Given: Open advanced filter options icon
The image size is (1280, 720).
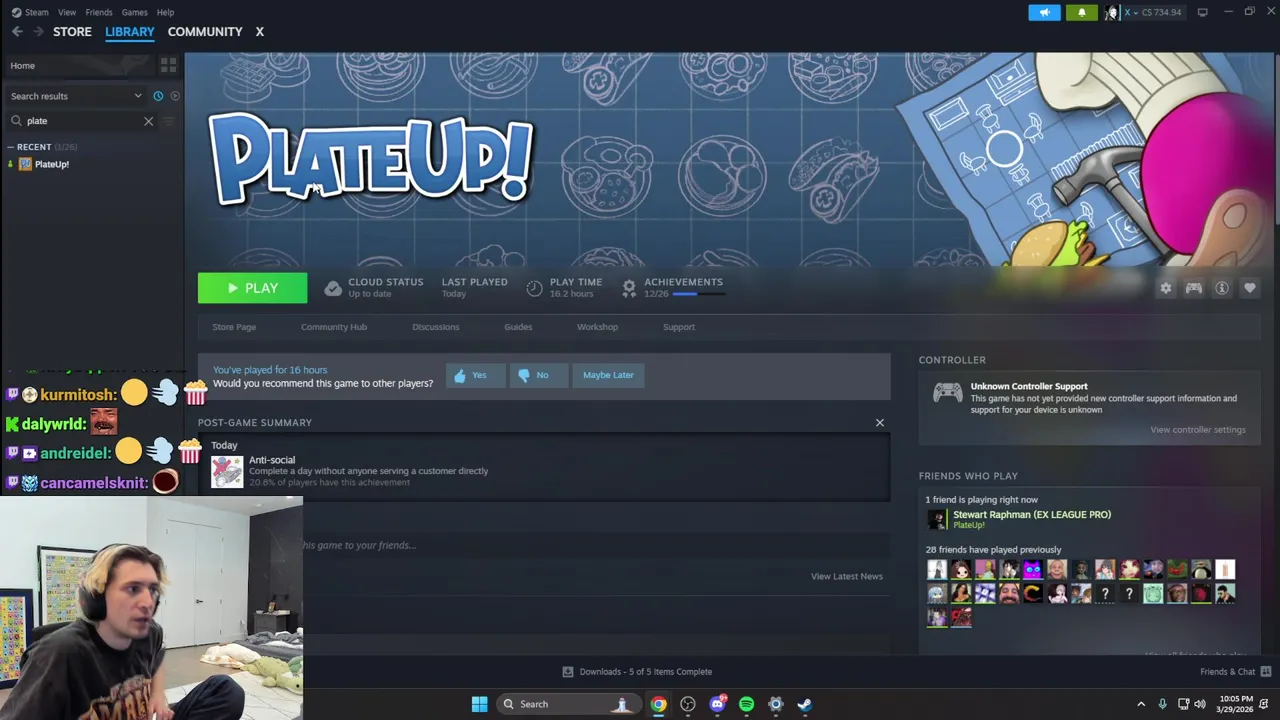Looking at the screenshot, I should pos(168,121).
